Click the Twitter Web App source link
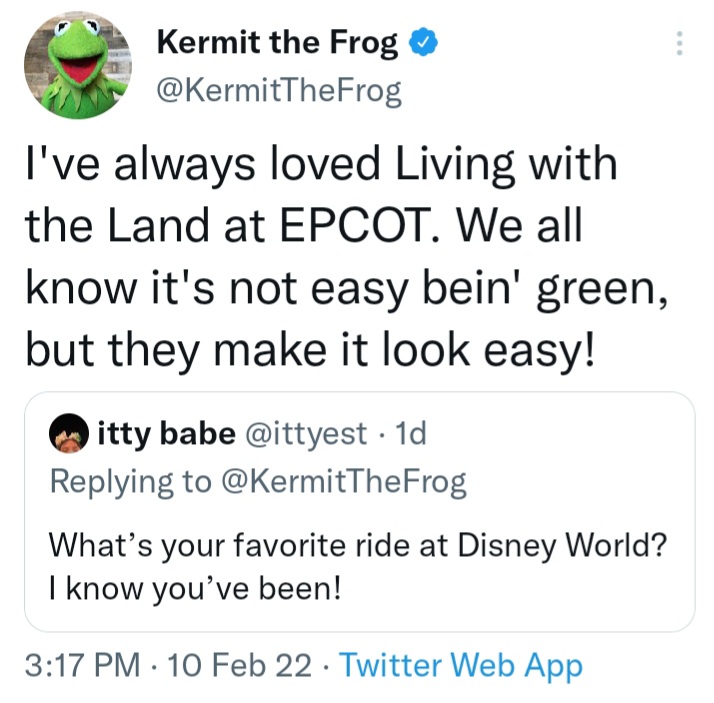Viewport: 714px width, 703px height. click(461, 666)
